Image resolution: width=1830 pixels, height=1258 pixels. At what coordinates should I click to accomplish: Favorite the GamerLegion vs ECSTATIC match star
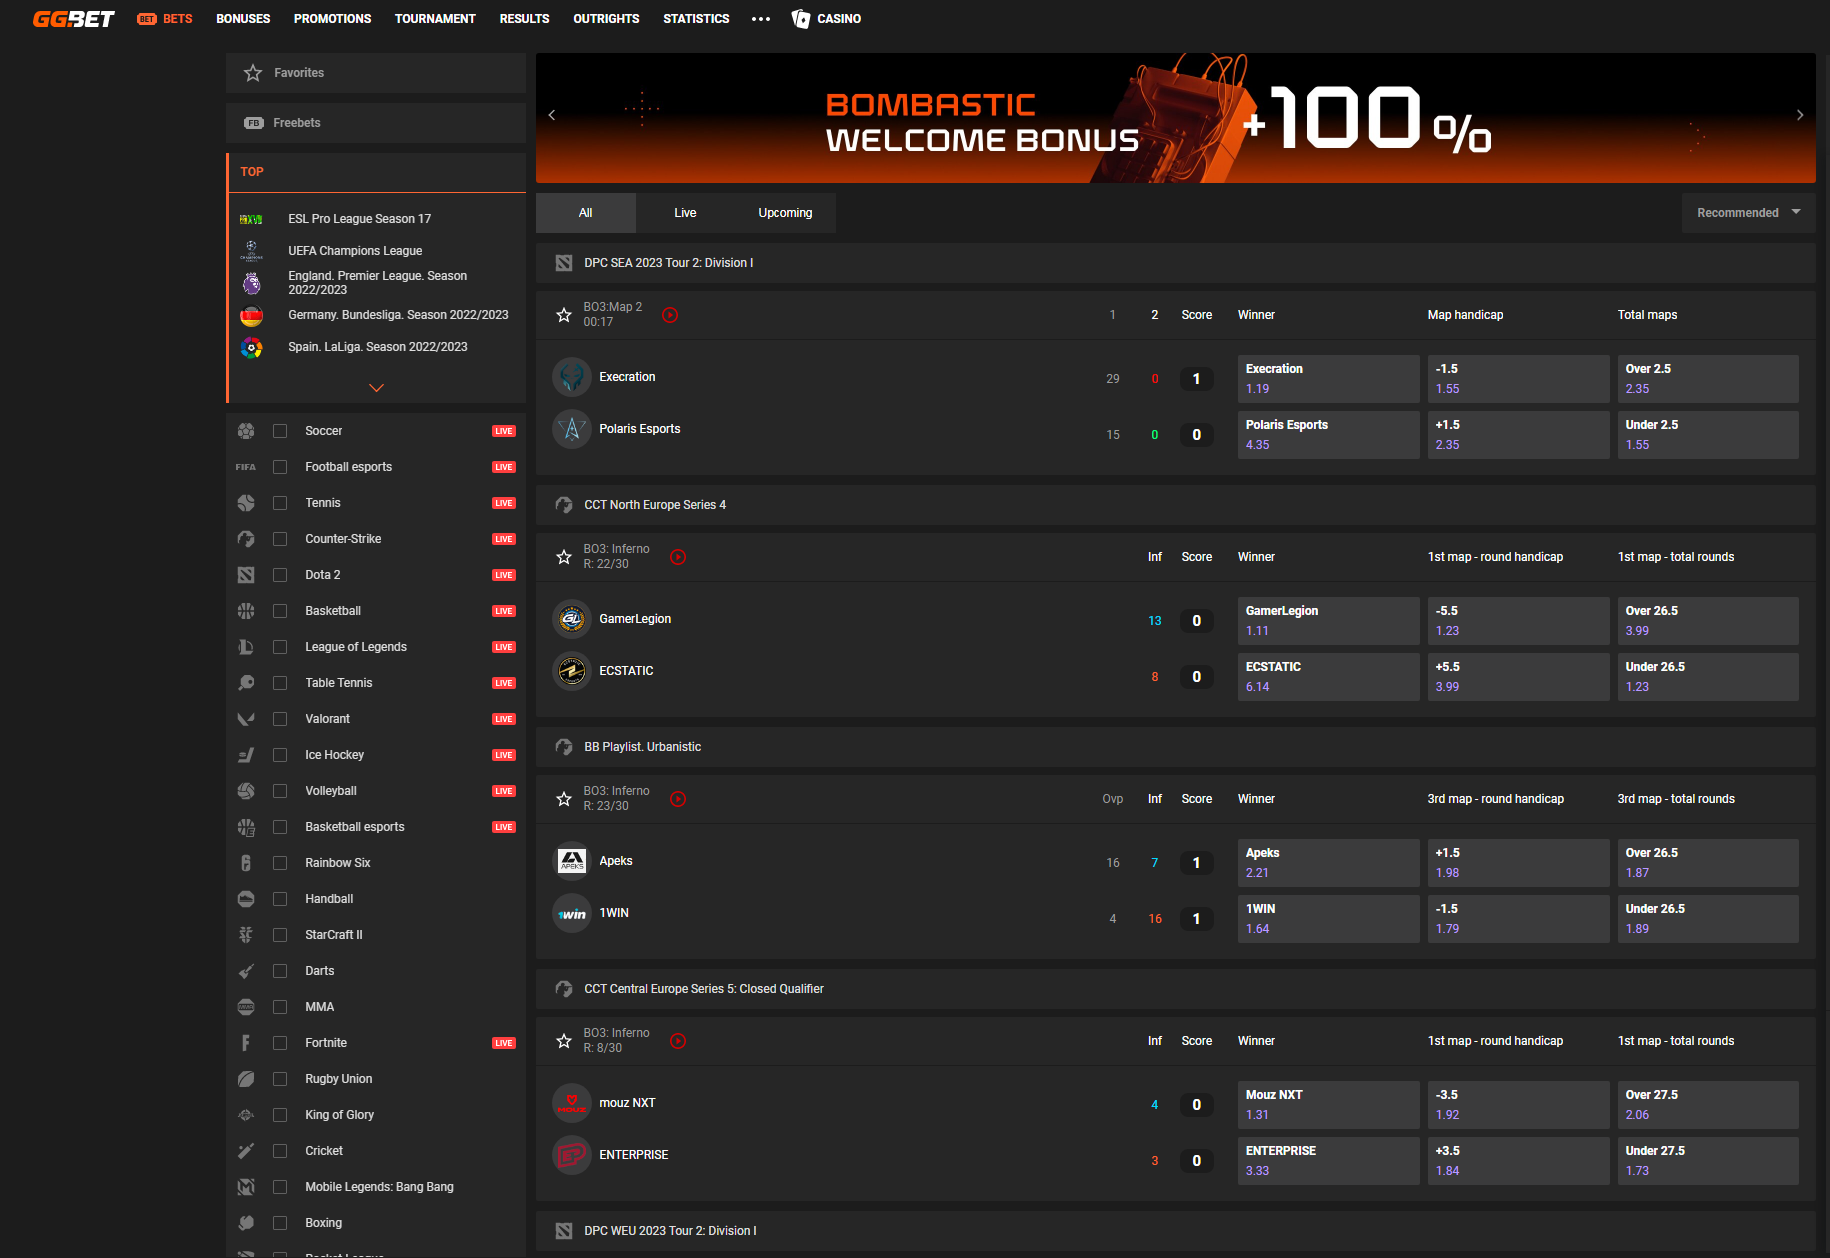[x=564, y=557]
